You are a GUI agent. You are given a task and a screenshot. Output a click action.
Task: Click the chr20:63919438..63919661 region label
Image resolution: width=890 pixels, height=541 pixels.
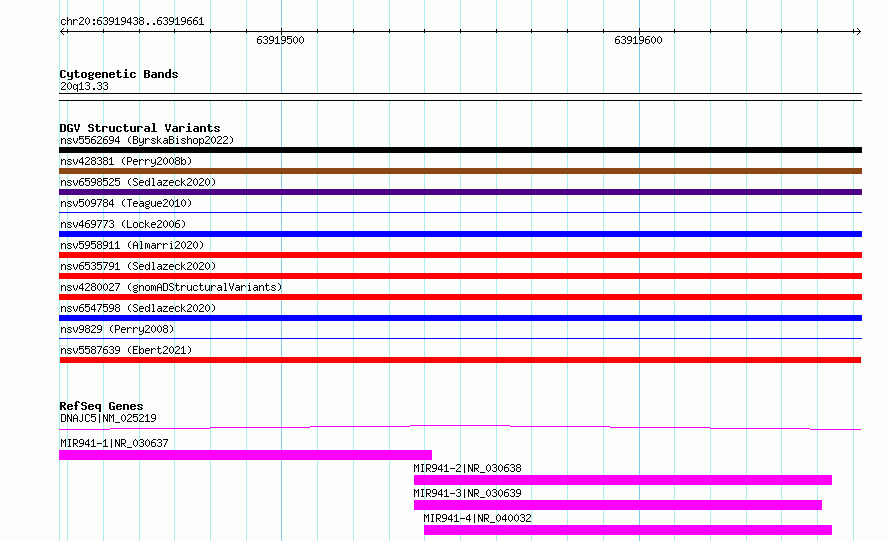tap(132, 21)
